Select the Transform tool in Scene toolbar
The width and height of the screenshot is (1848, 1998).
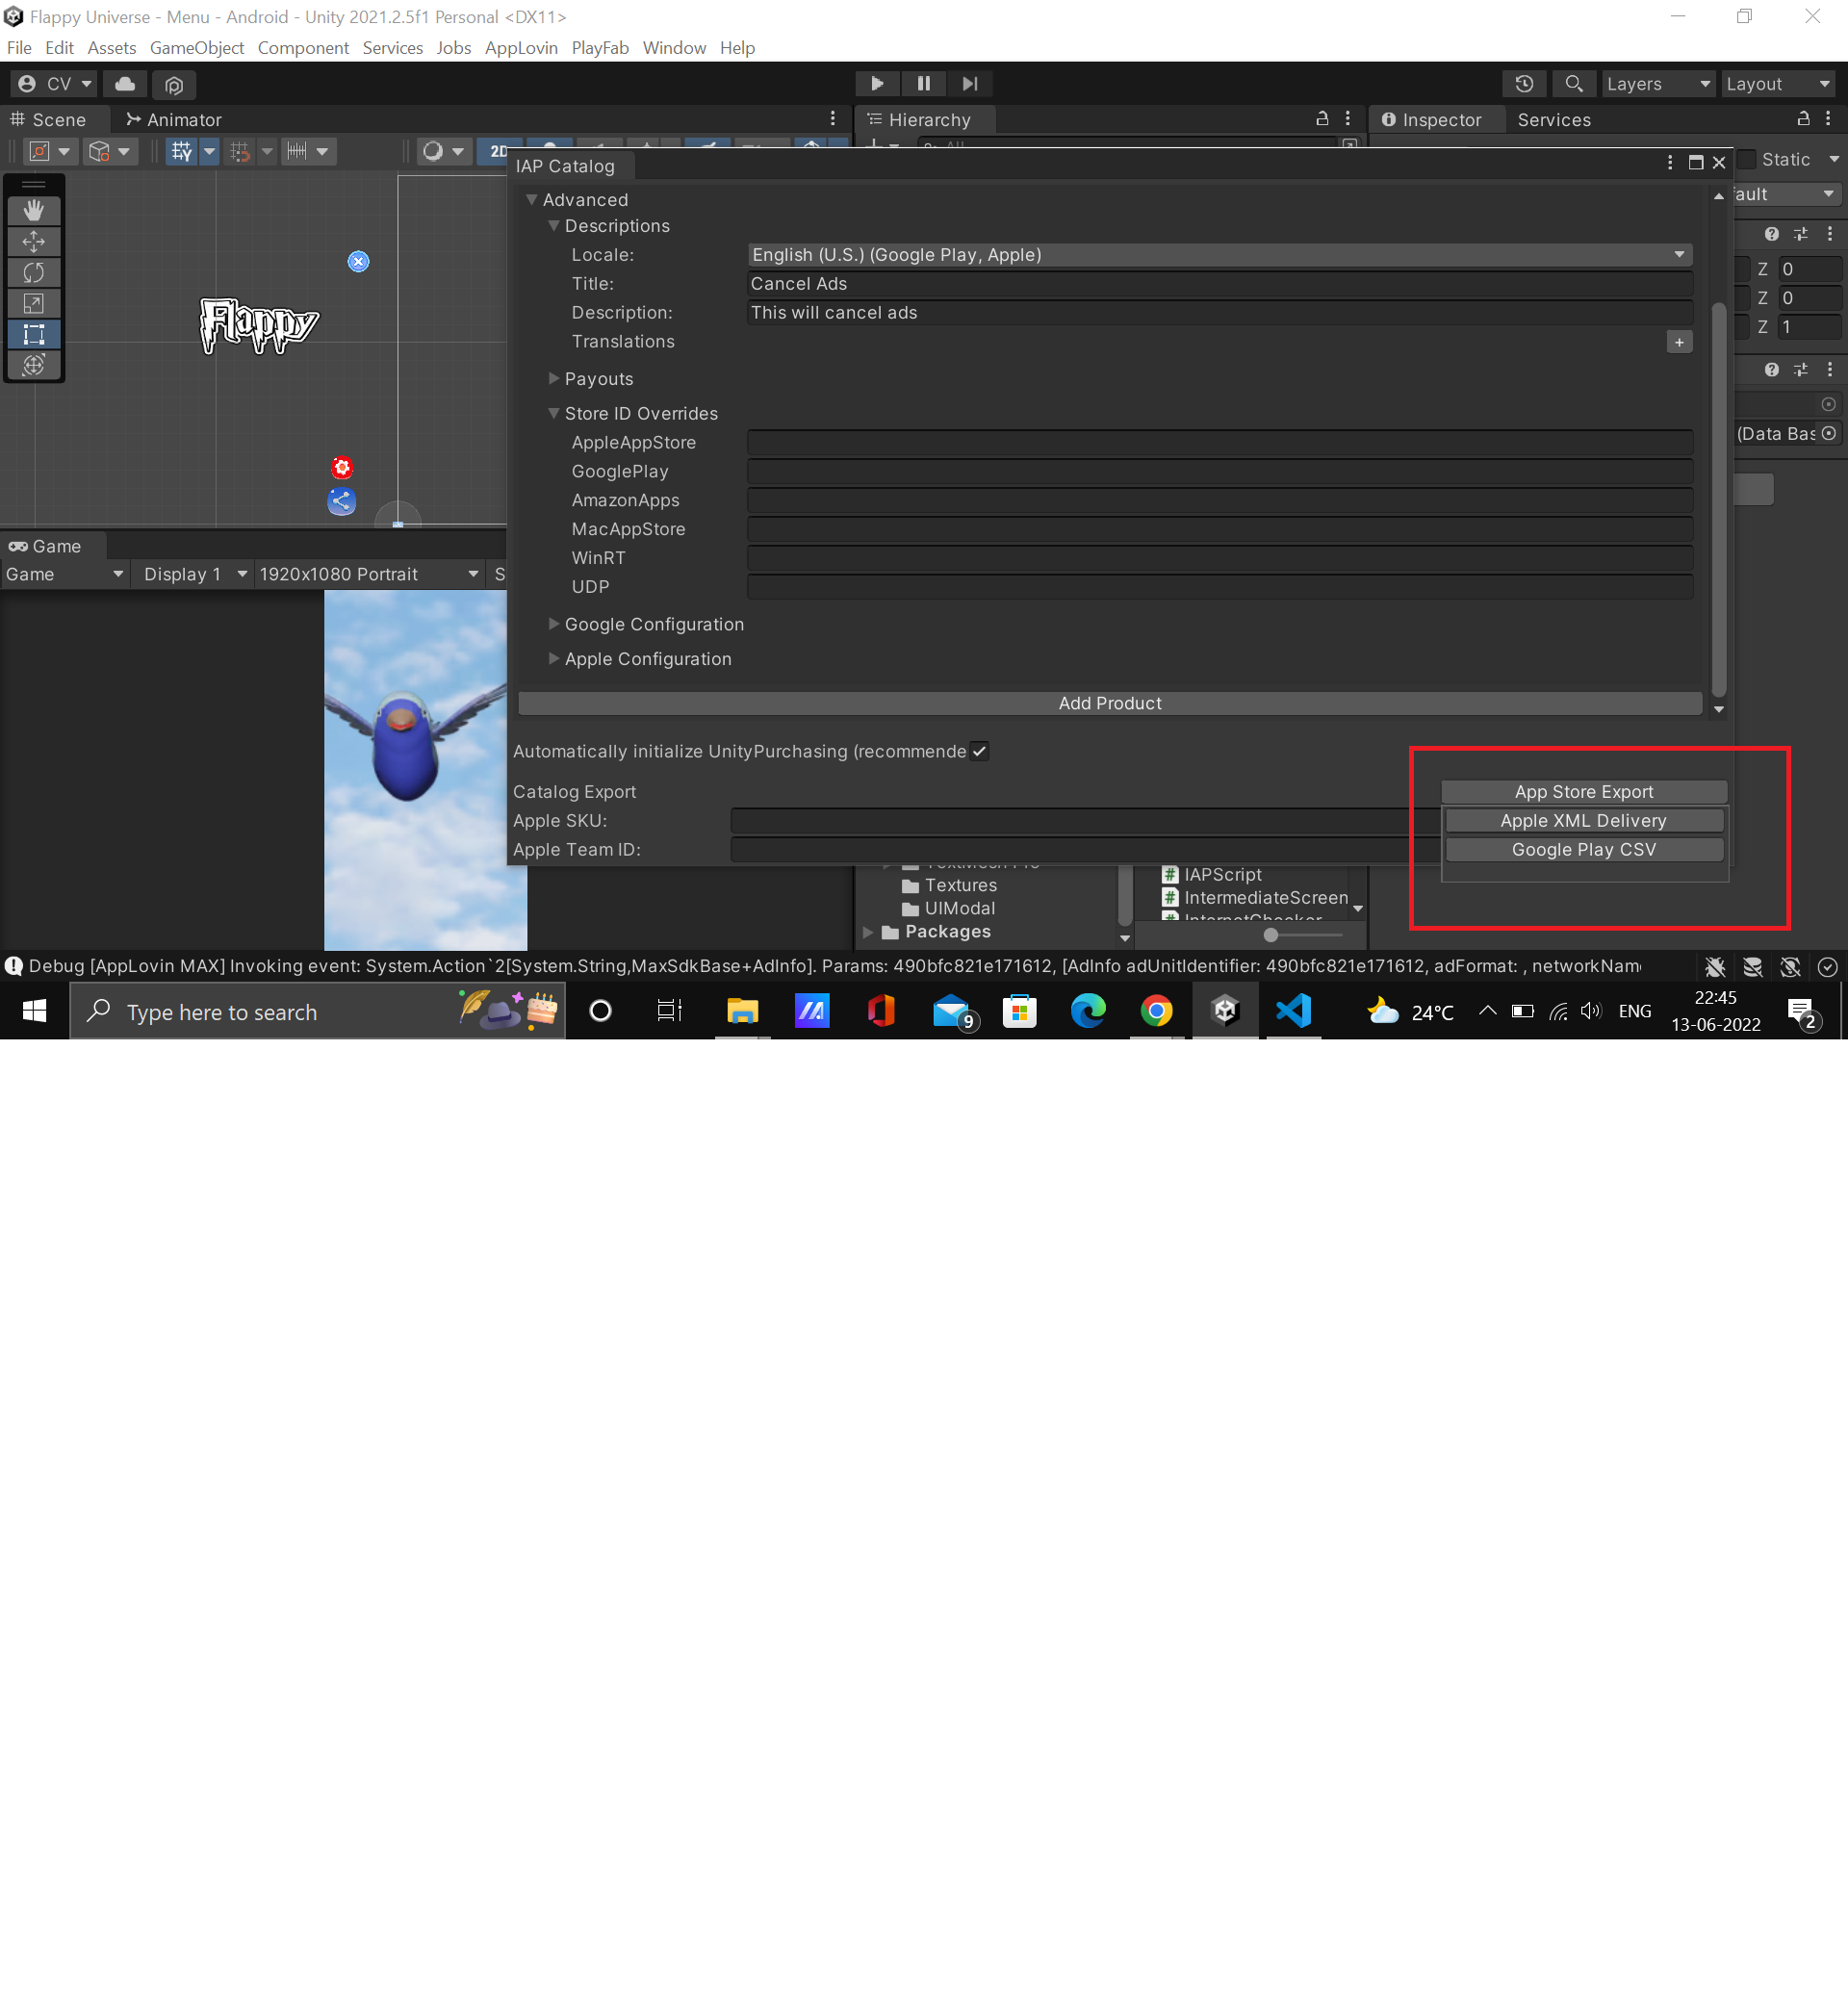pos(34,365)
